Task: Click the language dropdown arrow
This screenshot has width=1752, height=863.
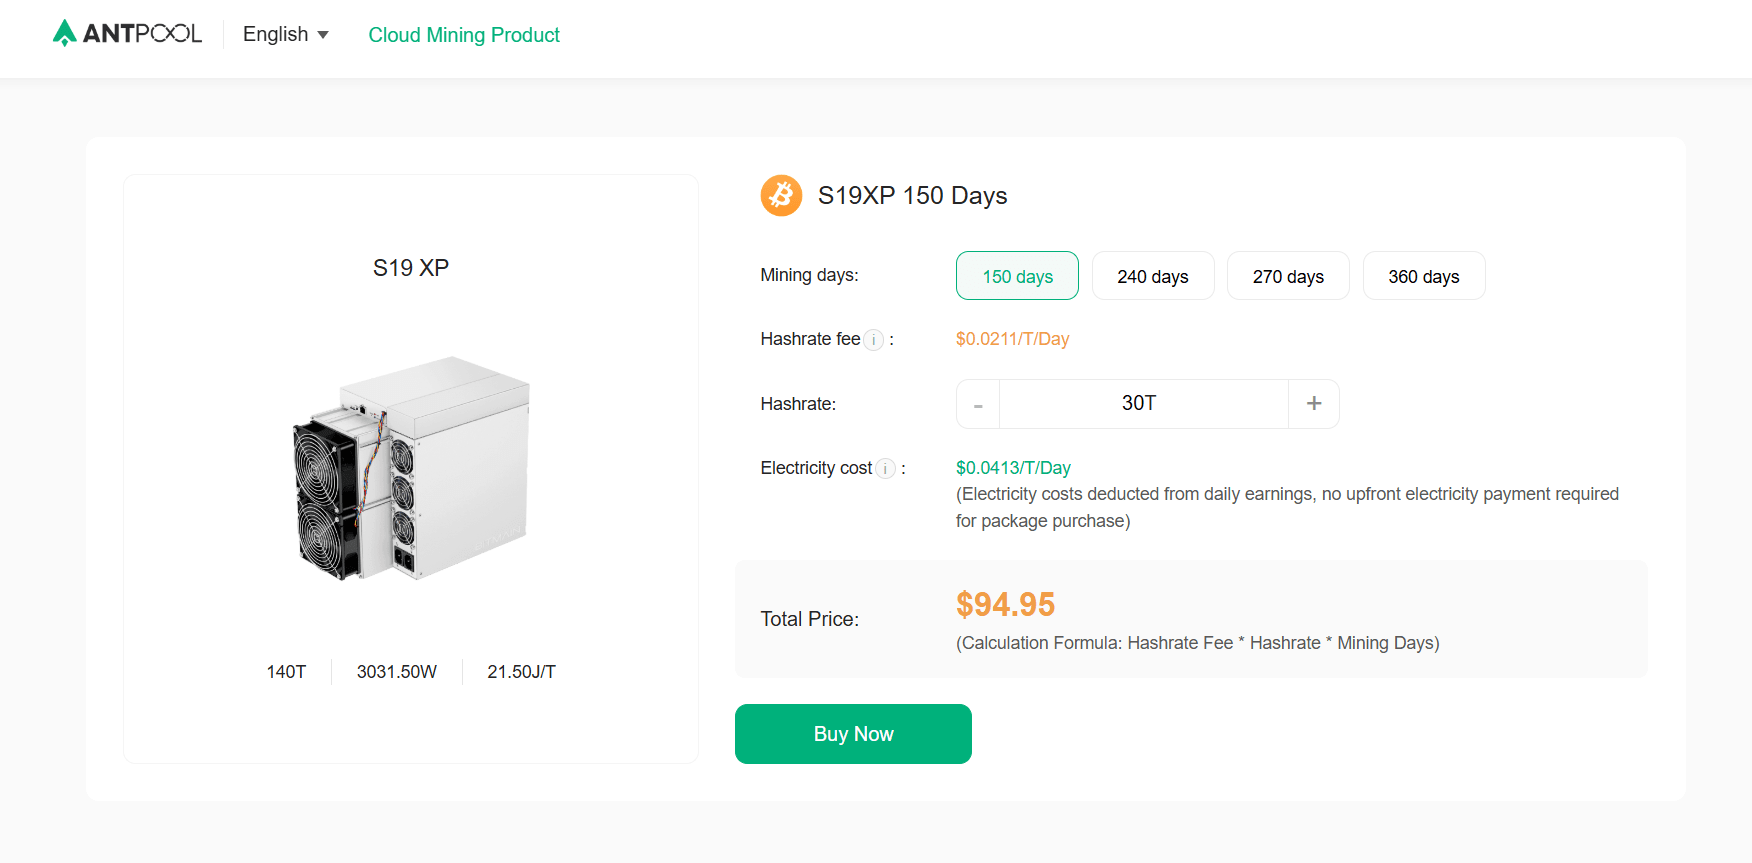Action: [323, 35]
